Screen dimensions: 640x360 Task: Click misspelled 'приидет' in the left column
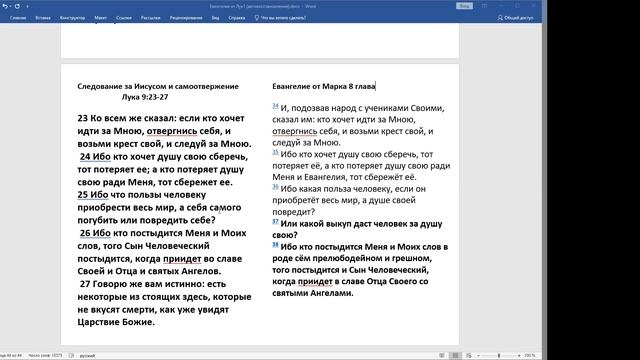tap(182, 259)
